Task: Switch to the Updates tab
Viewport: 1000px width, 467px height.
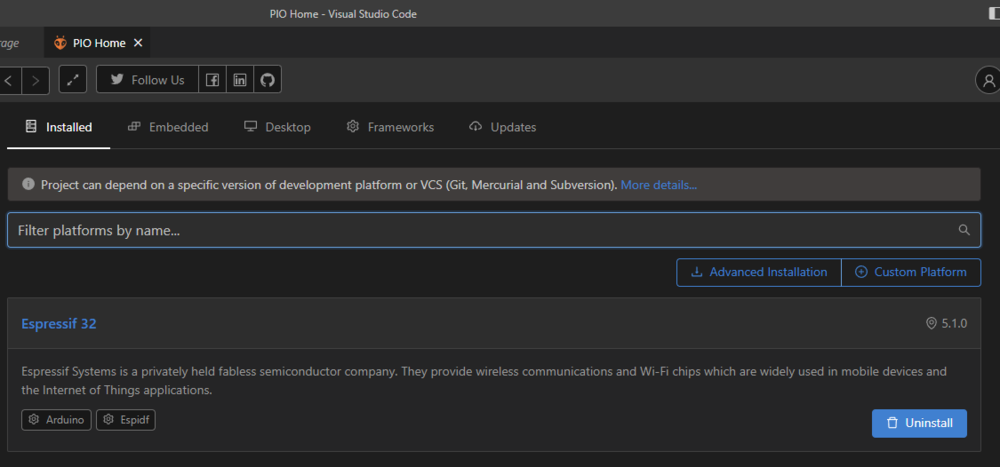Action: click(x=503, y=127)
